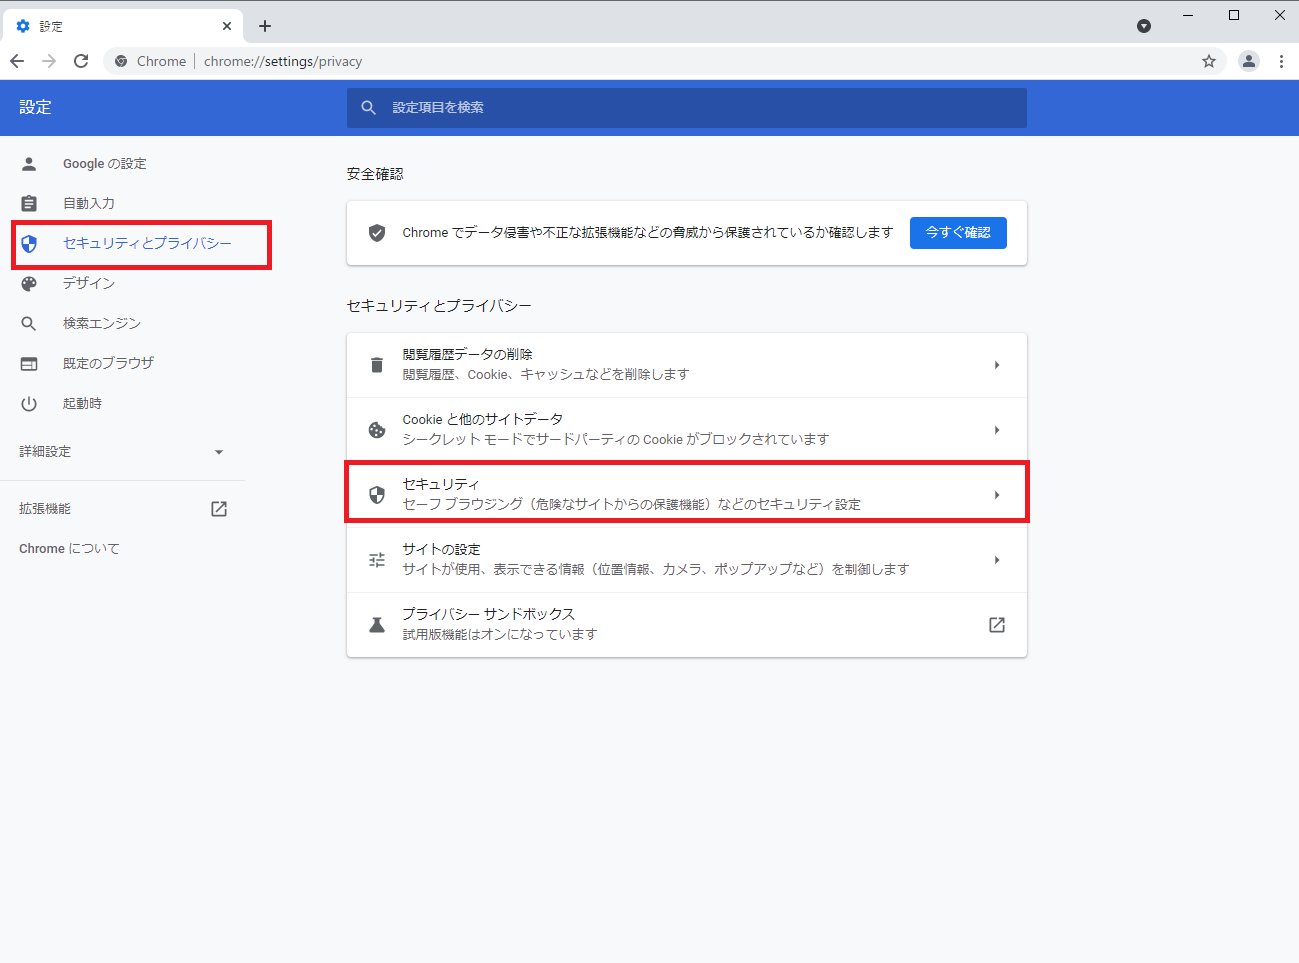This screenshot has width=1299, height=963.
Task: Click the cookie icon in settings list
Action: (x=377, y=430)
